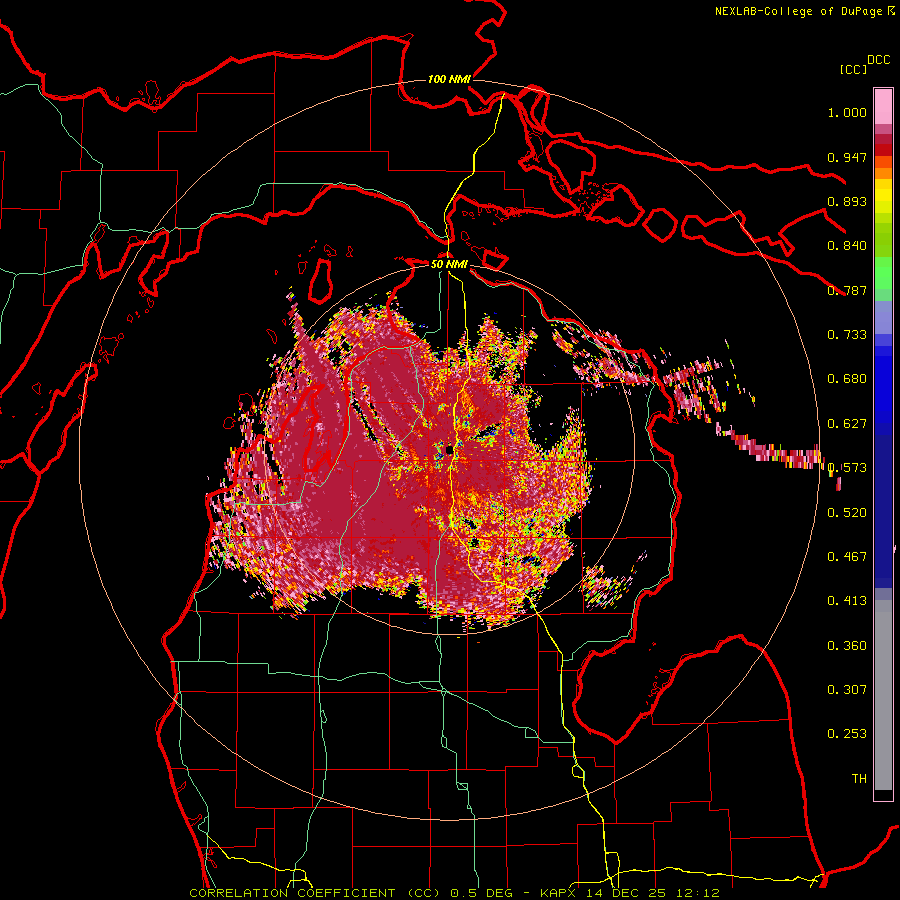Click the [CC] units label
Image resolution: width=900 pixels, height=900 pixels.
(x=853, y=69)
